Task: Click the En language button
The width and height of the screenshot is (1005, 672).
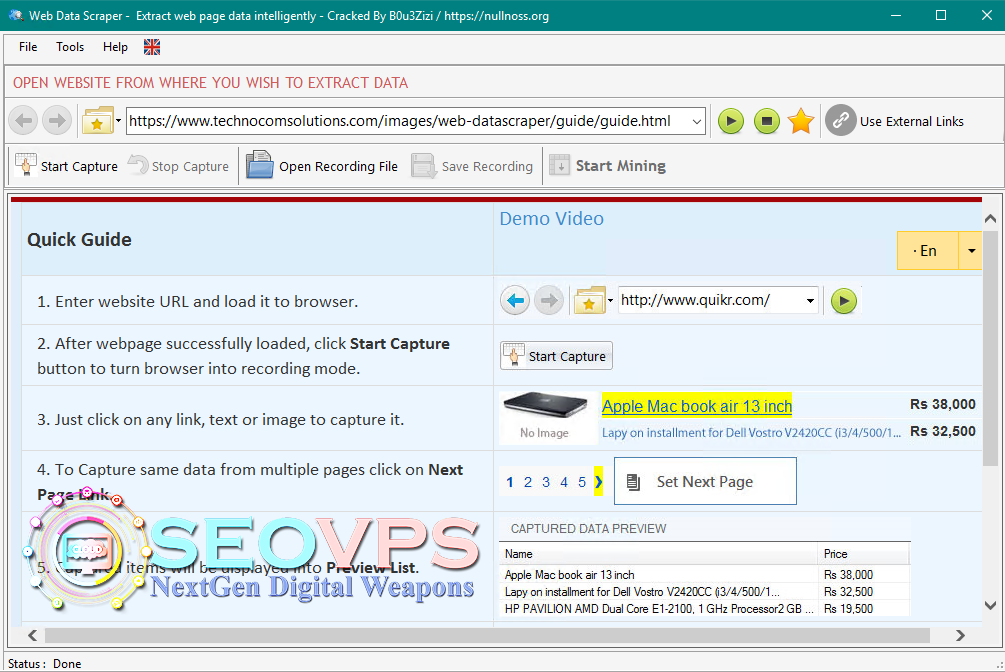Action: (927, 251)
